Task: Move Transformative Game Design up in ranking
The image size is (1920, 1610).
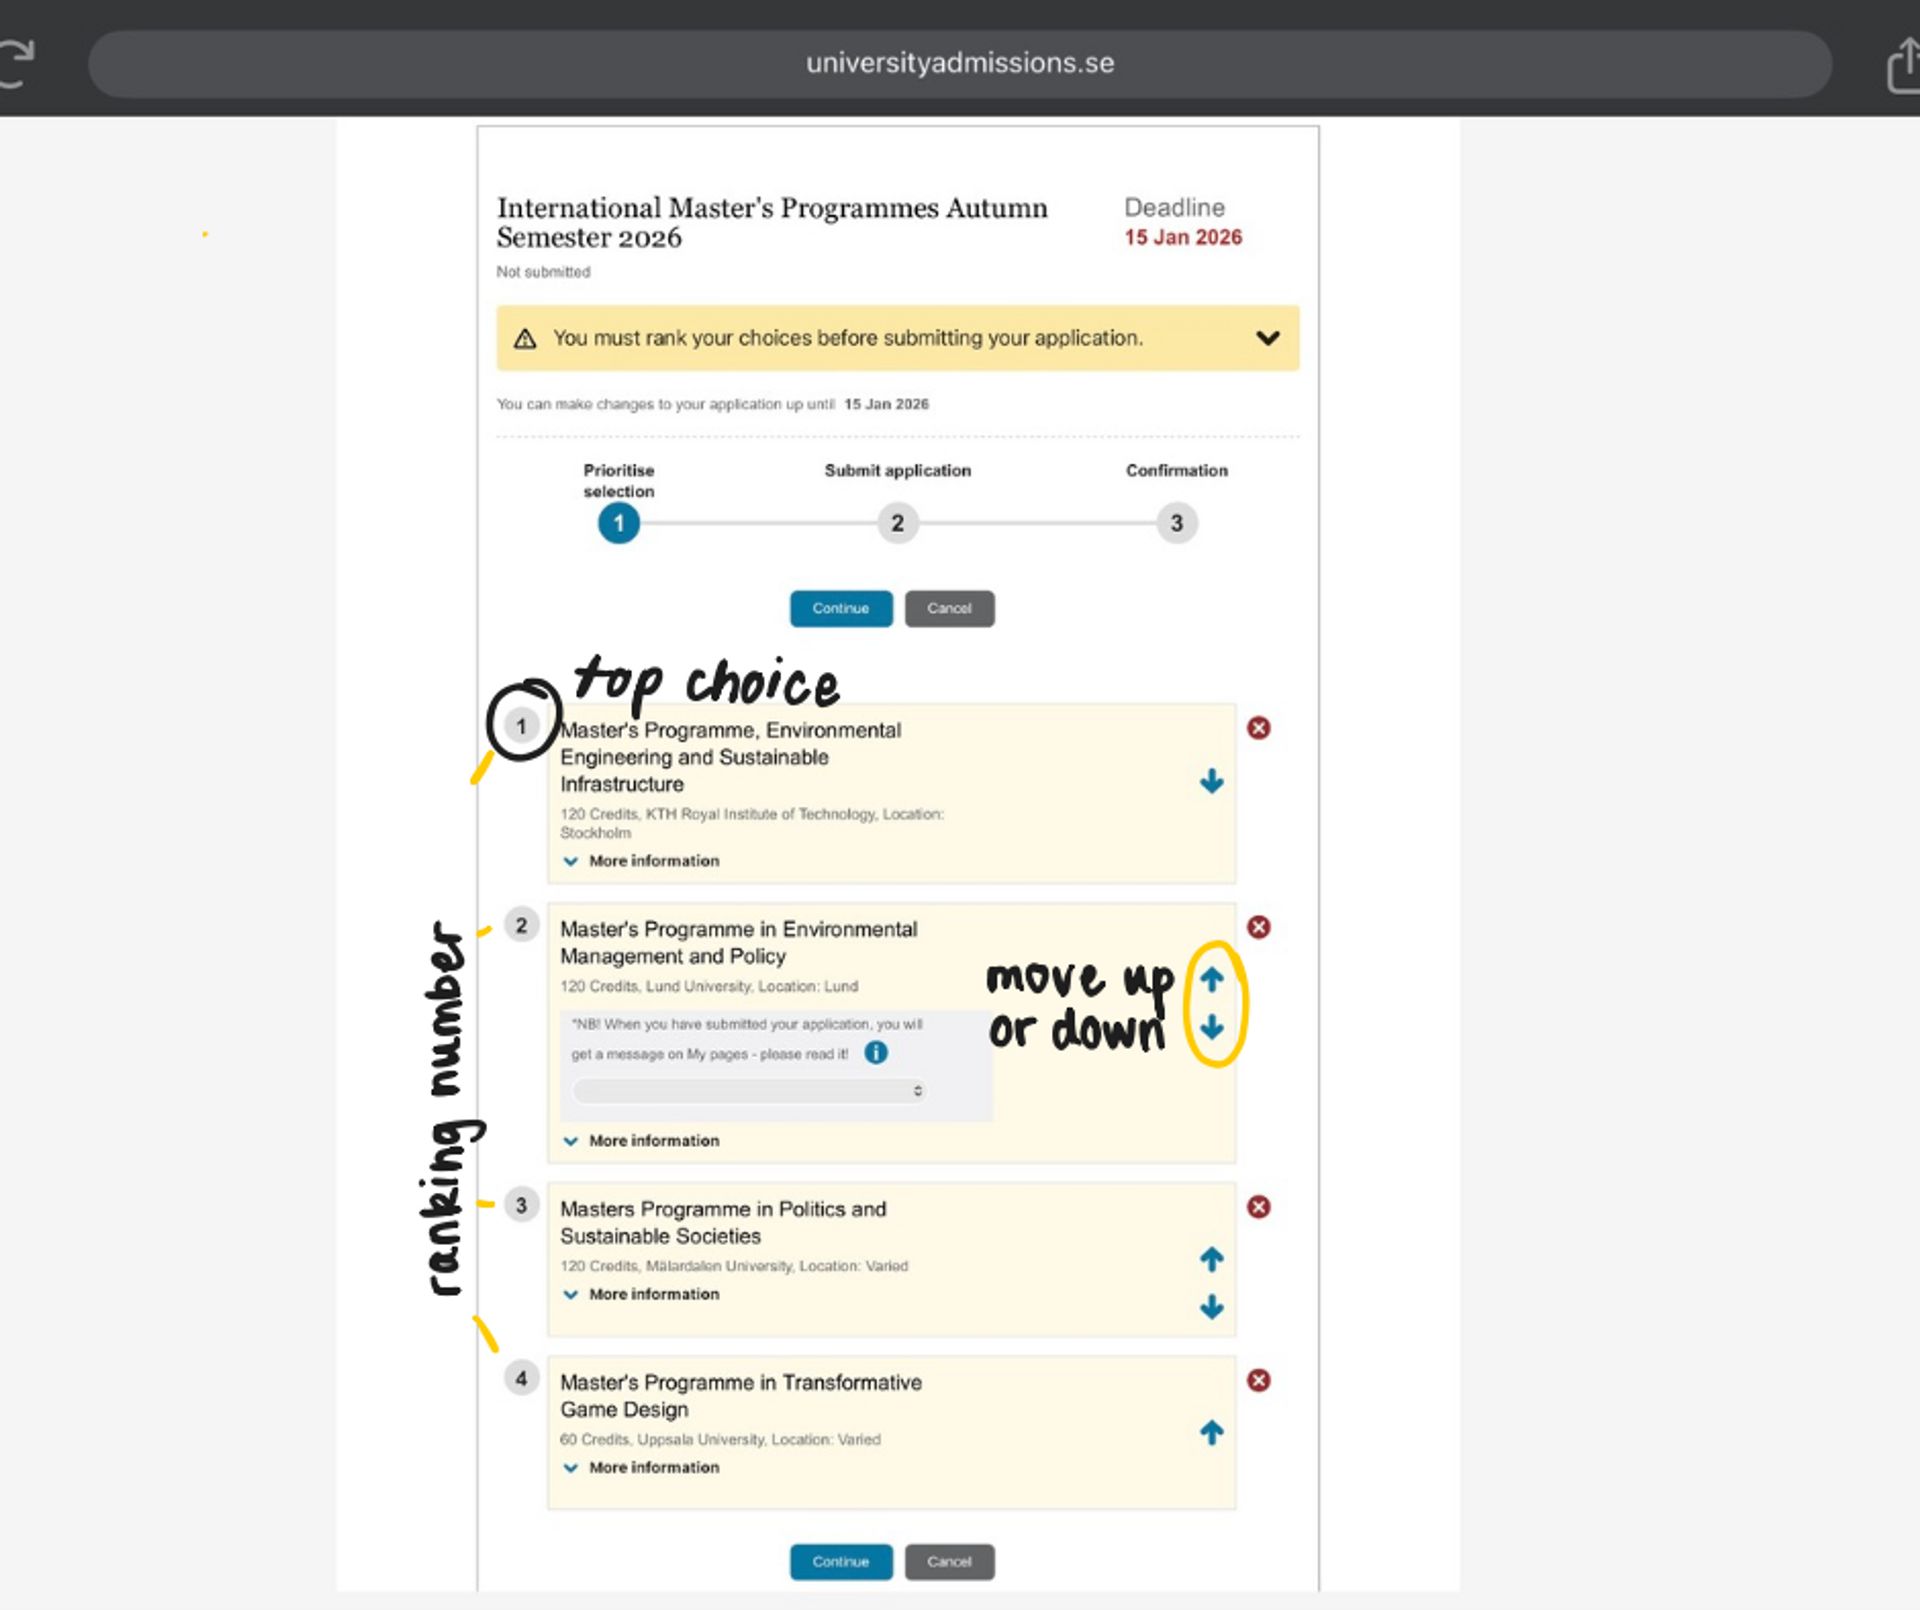Action: tap(1211, 1432)
